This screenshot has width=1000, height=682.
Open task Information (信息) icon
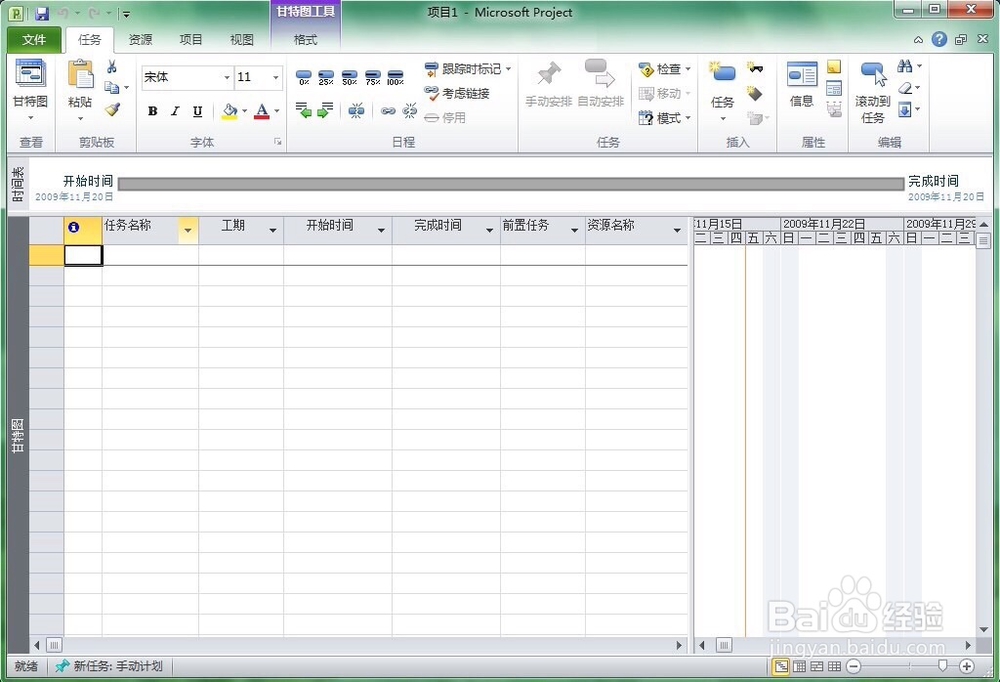pos(802,75)
